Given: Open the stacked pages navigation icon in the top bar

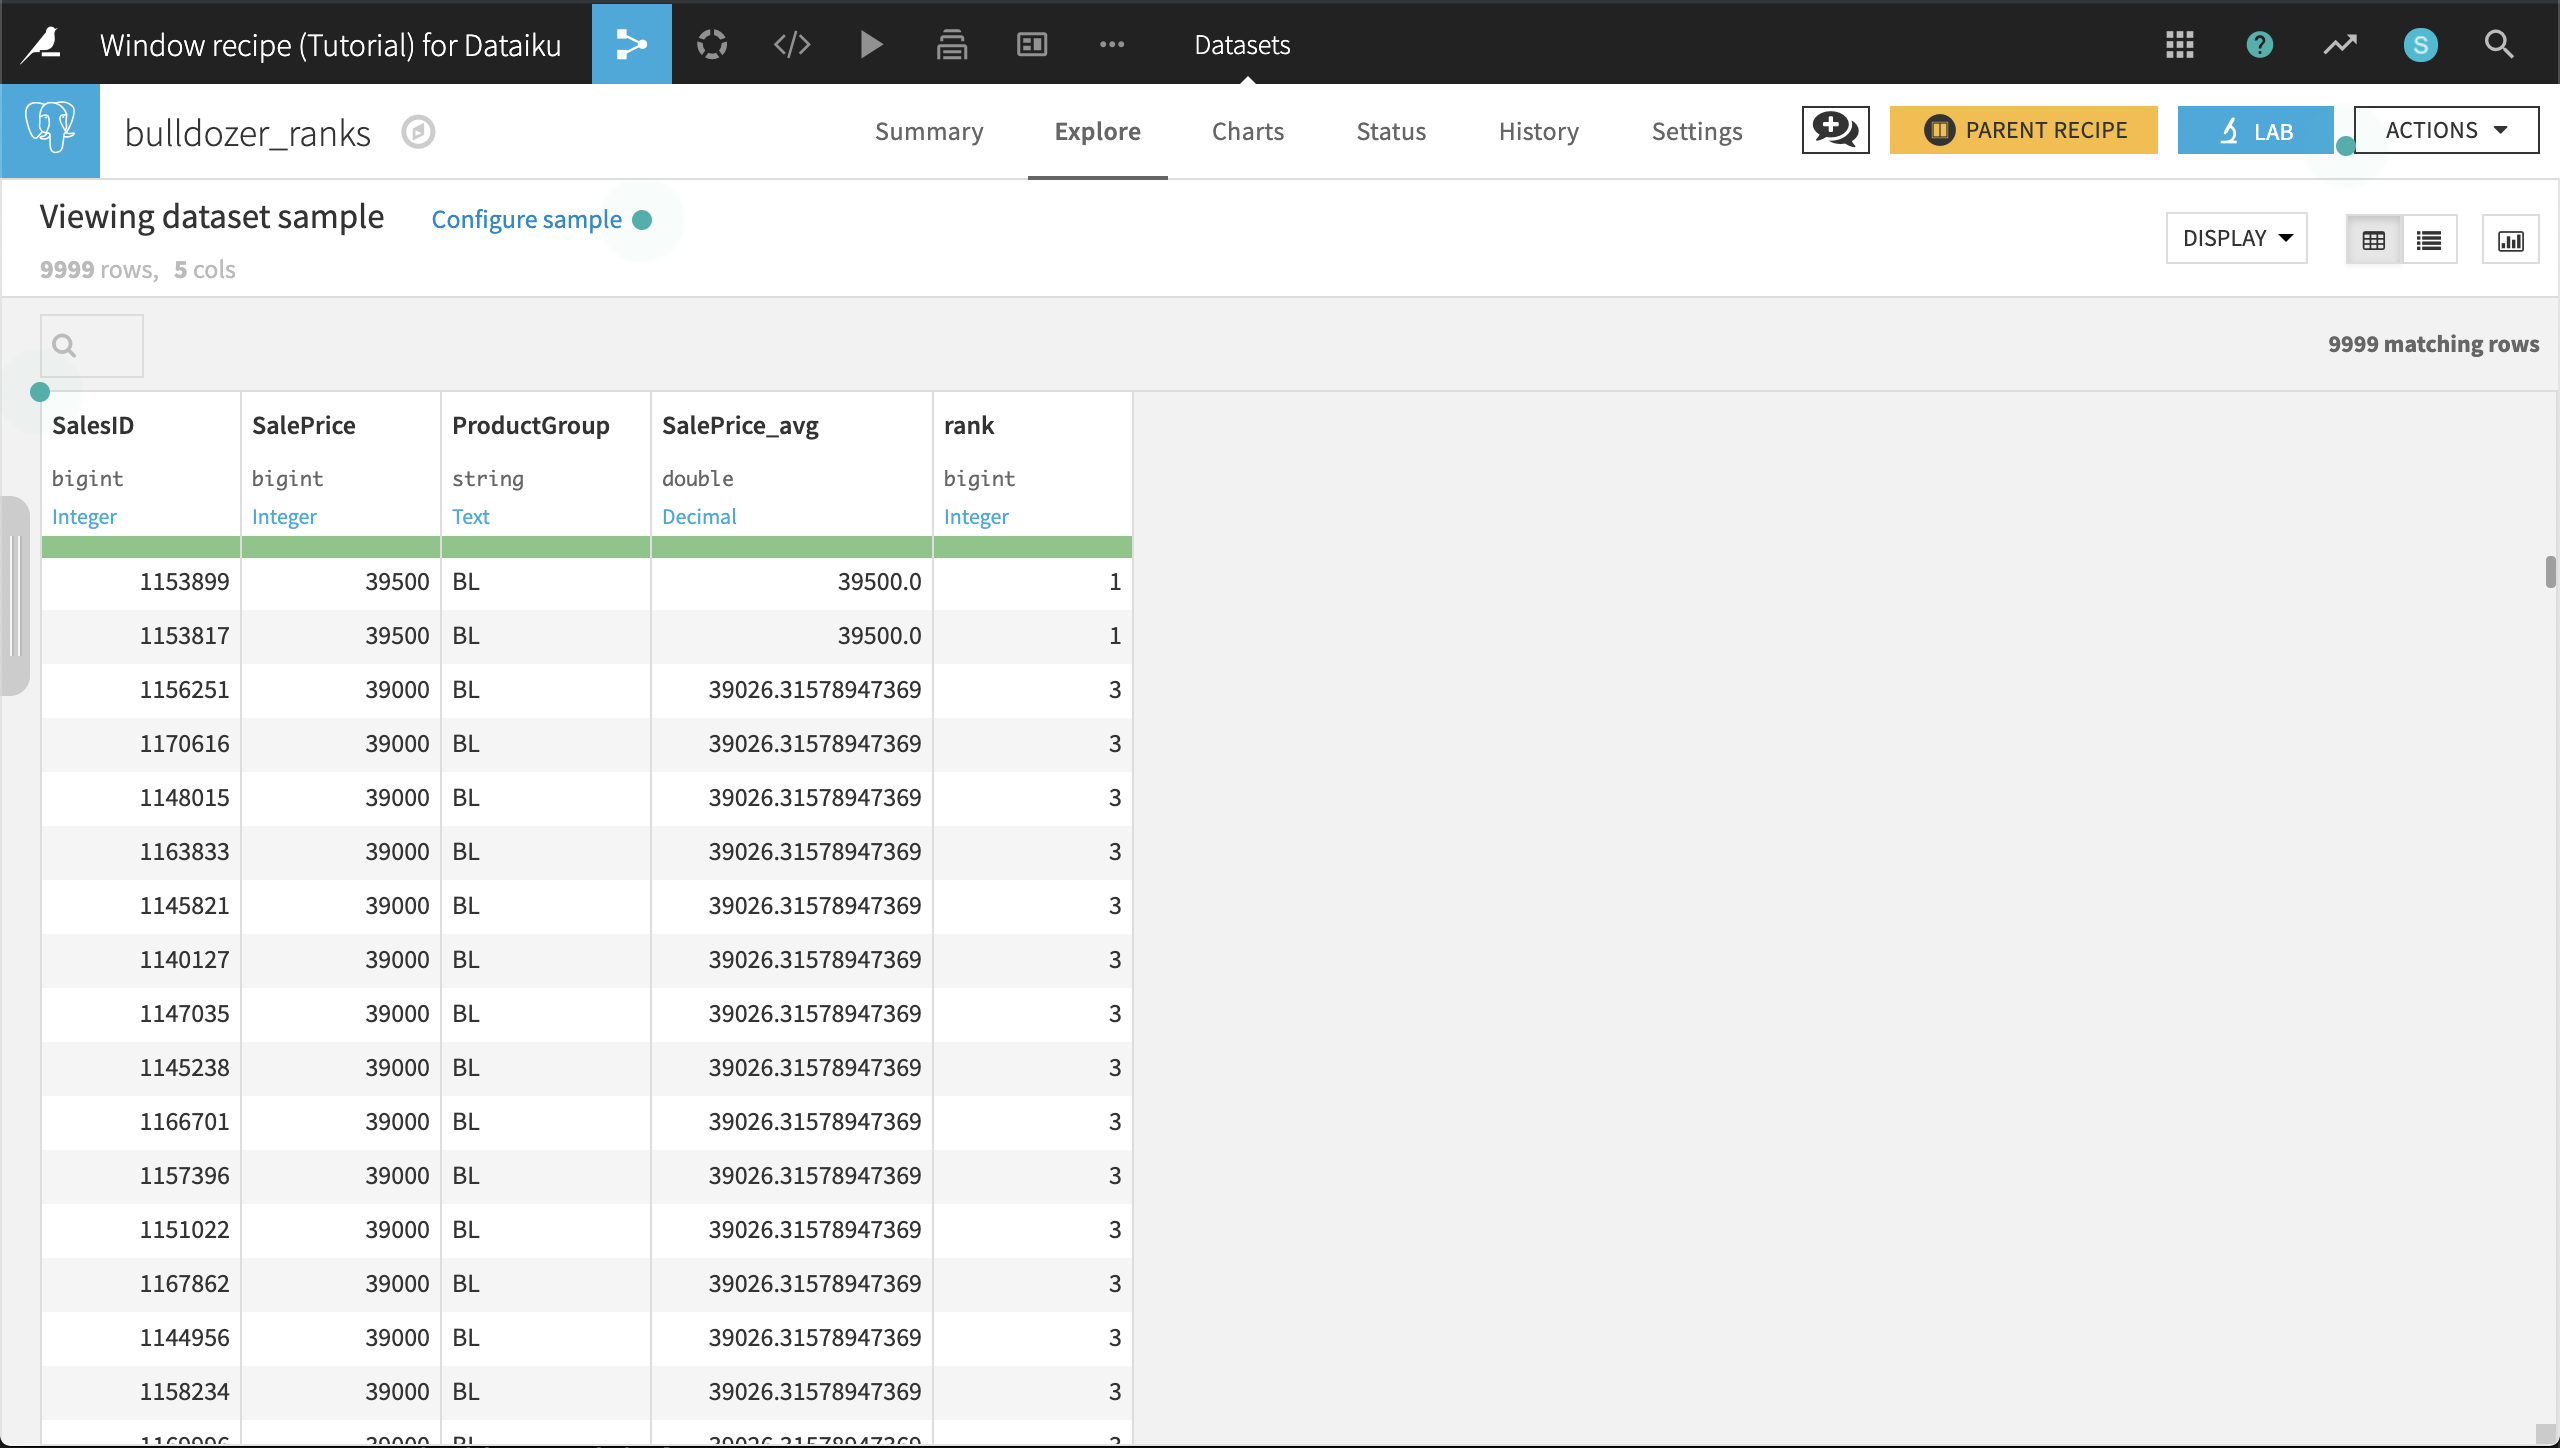Looking at the screenshot, I should pyautogui.click(x=951, y=44).
